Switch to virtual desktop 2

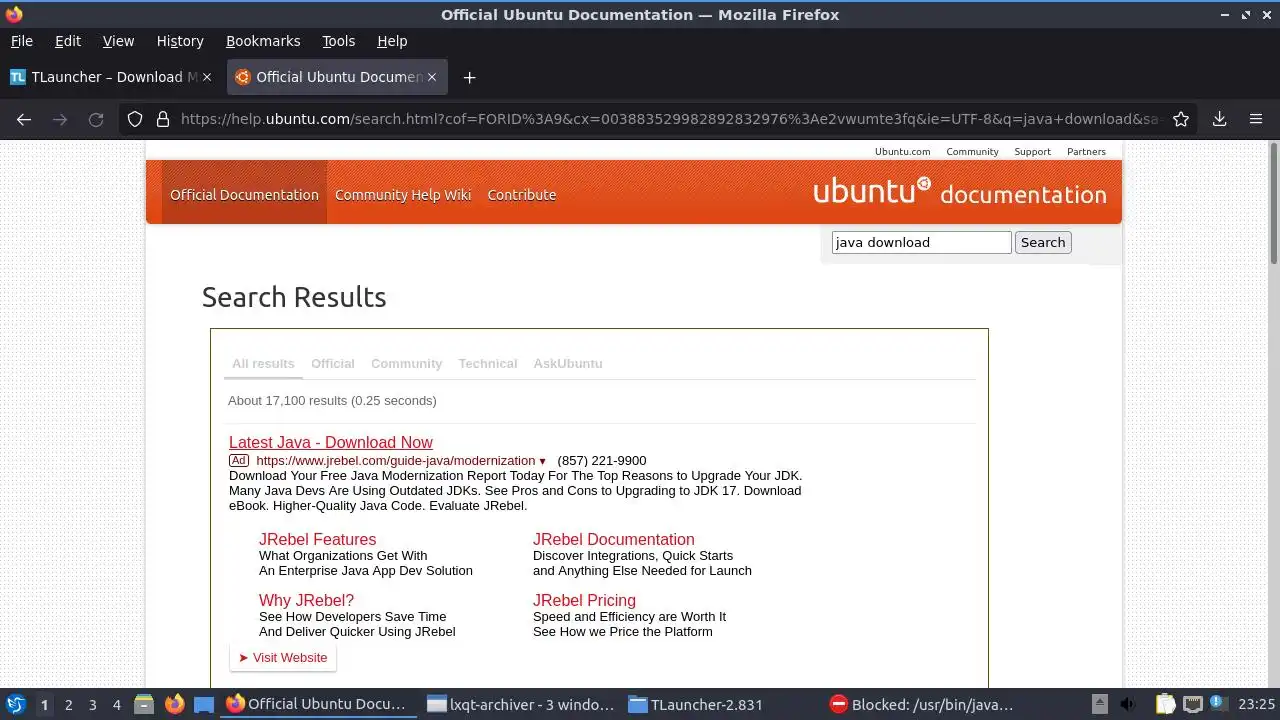[68, 705]
